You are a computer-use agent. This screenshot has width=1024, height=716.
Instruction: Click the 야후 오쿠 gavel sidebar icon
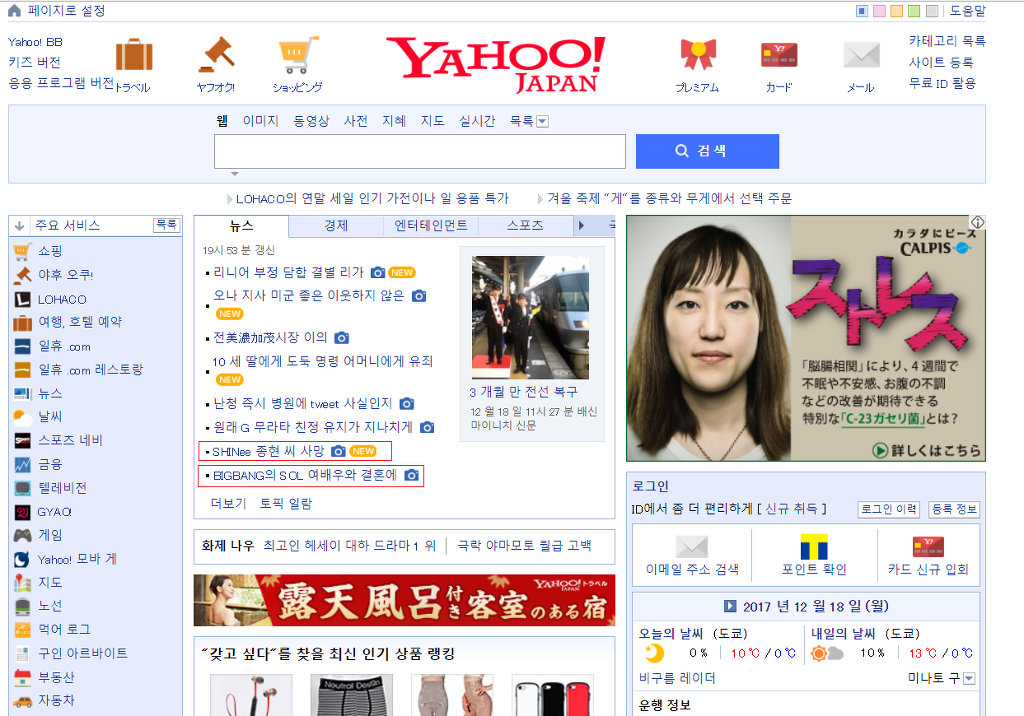pyautogui.click(x=22, y=275)
